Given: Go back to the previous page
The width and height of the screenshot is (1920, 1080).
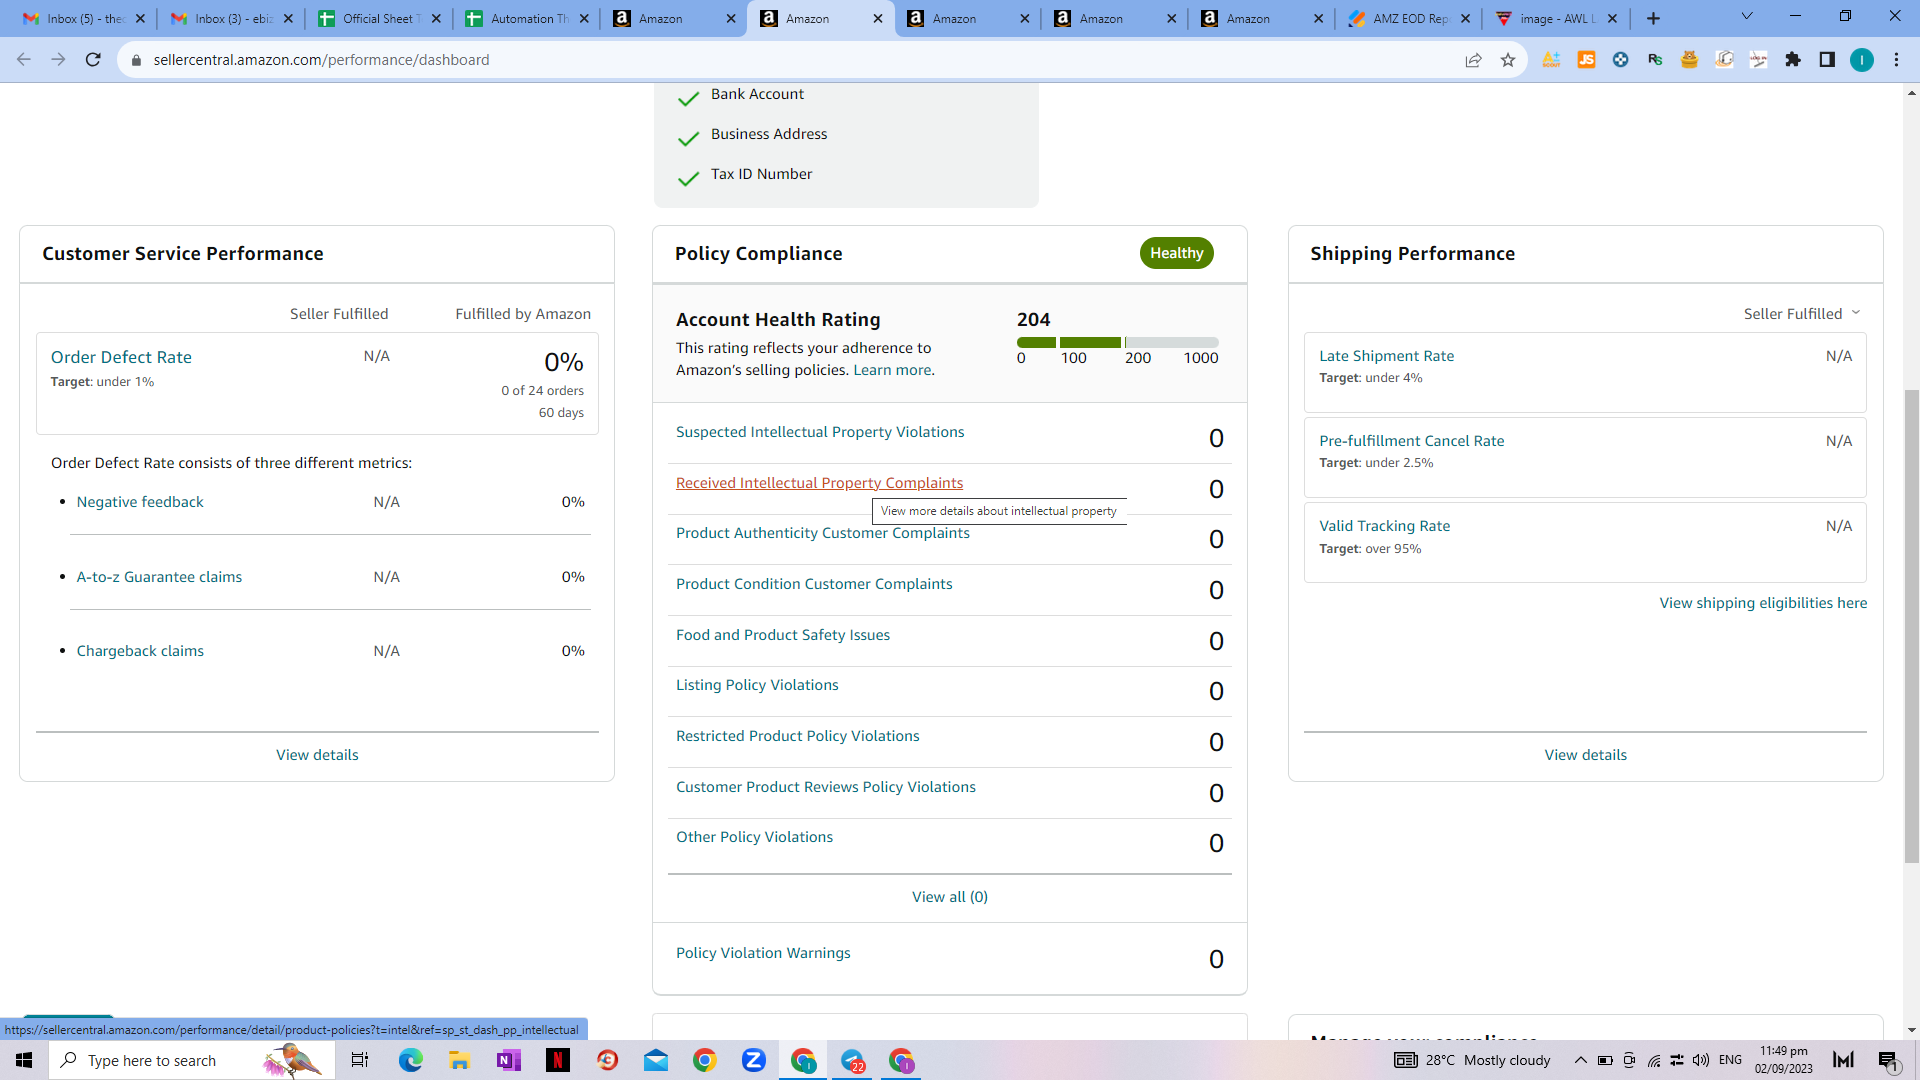Looking at the screenshot, I should click(24, 60).
